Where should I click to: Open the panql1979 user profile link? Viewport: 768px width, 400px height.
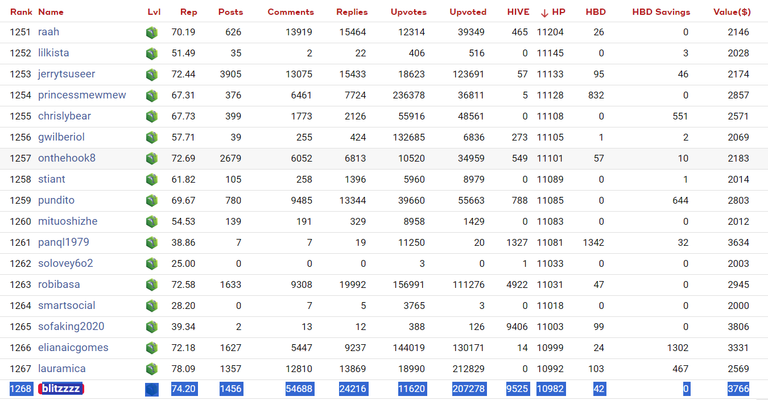pos(64,242)
